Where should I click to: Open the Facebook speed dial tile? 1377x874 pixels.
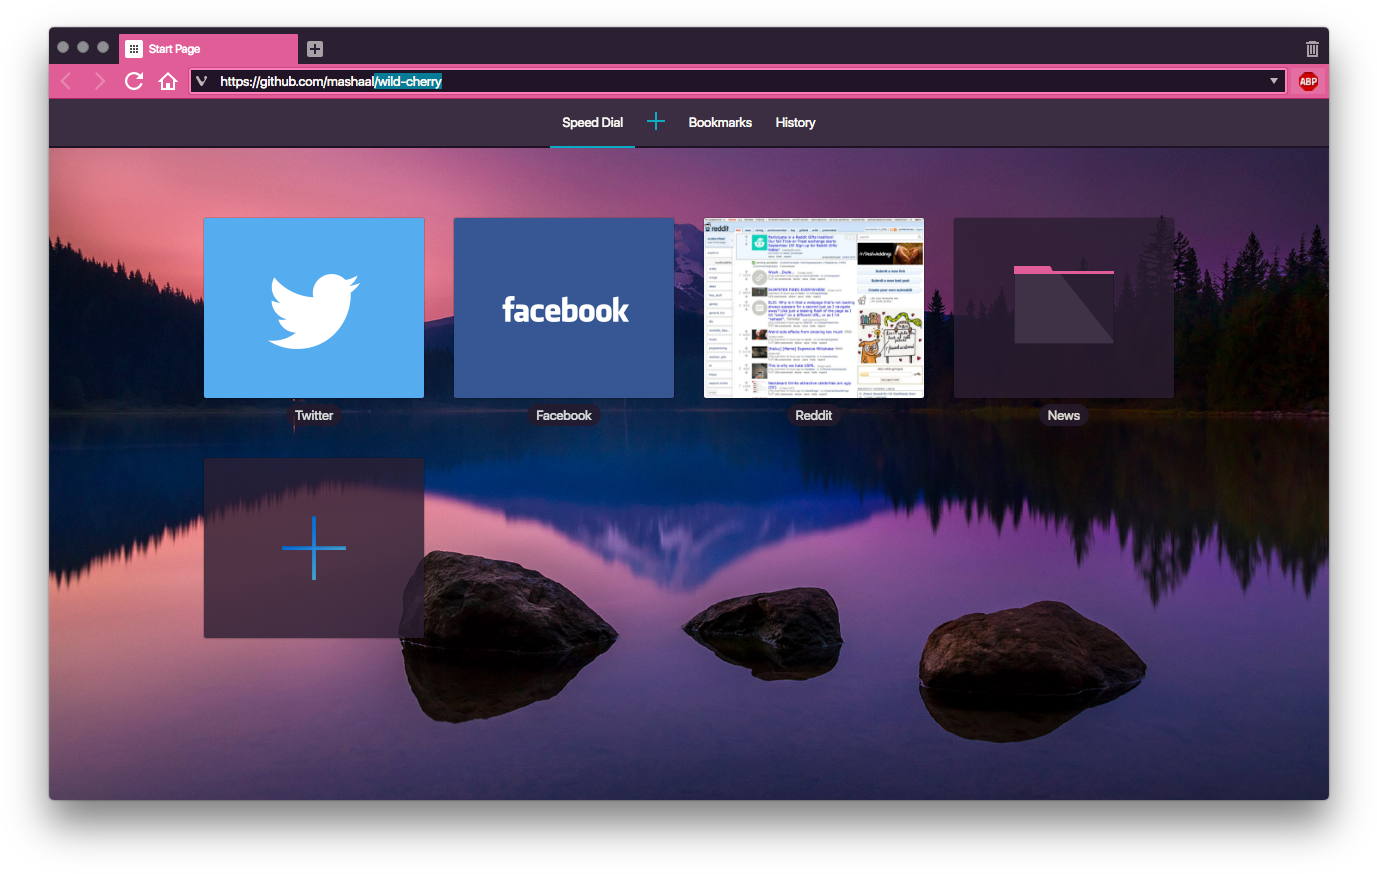pyautogui.click(x=564, y=308)
